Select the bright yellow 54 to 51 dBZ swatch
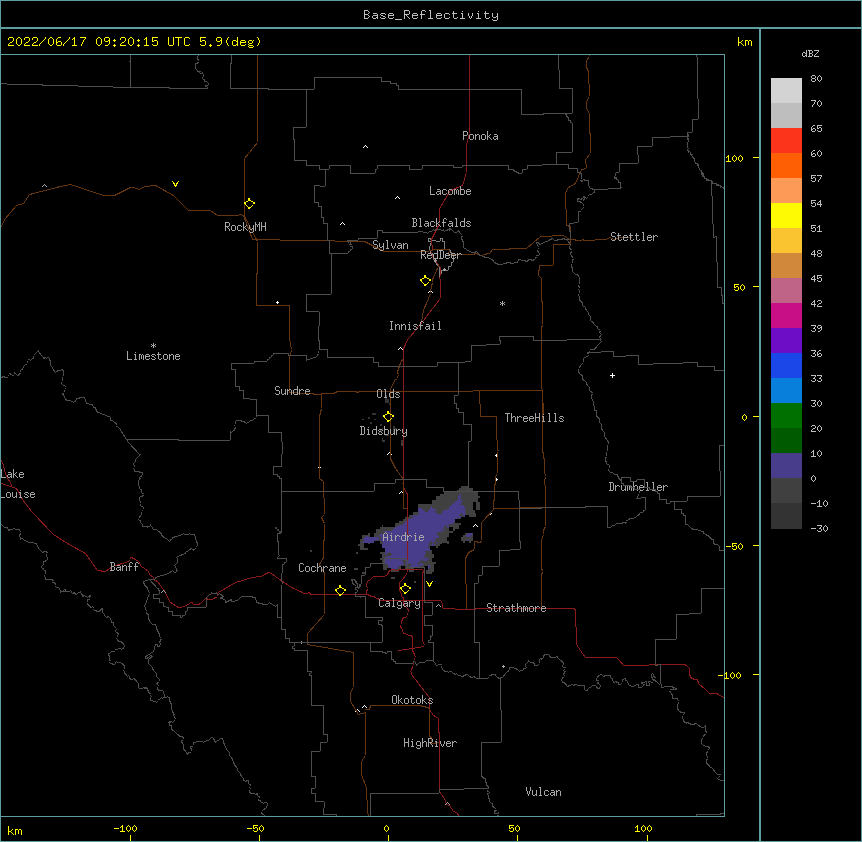This screenshot has width=862, height=842. [786, 215]
